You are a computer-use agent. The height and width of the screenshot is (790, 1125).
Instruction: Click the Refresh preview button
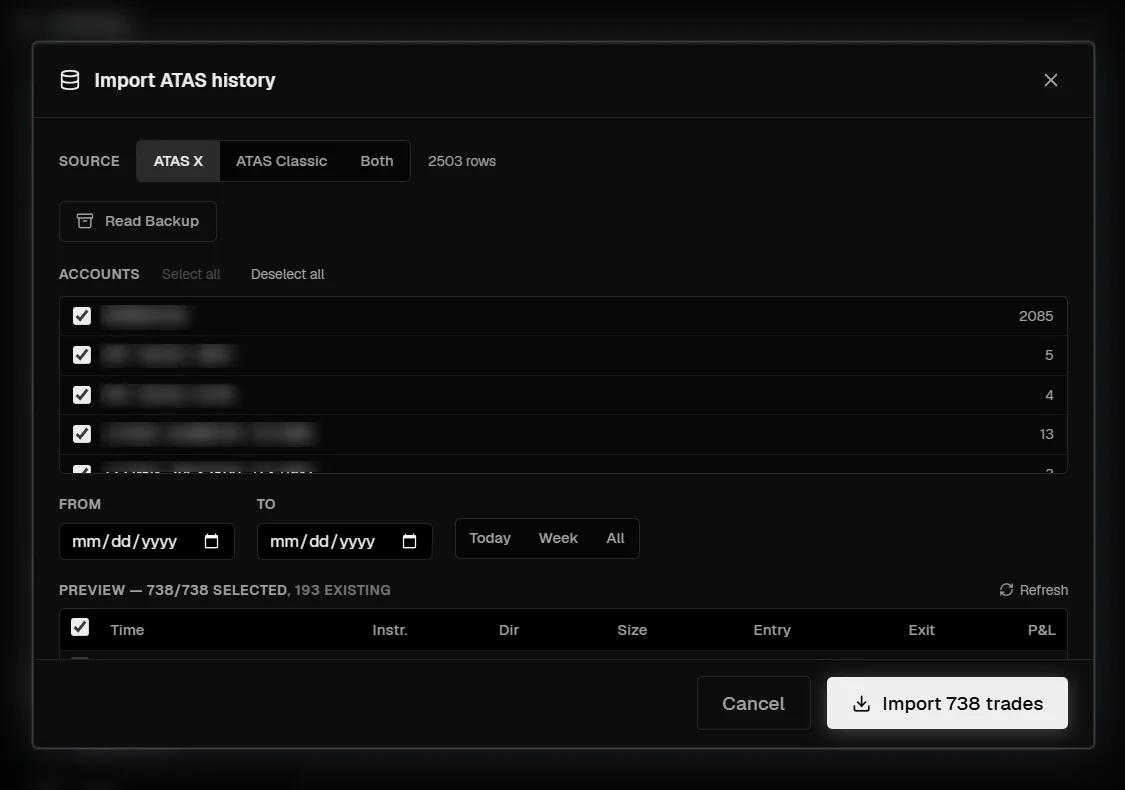1033,590
